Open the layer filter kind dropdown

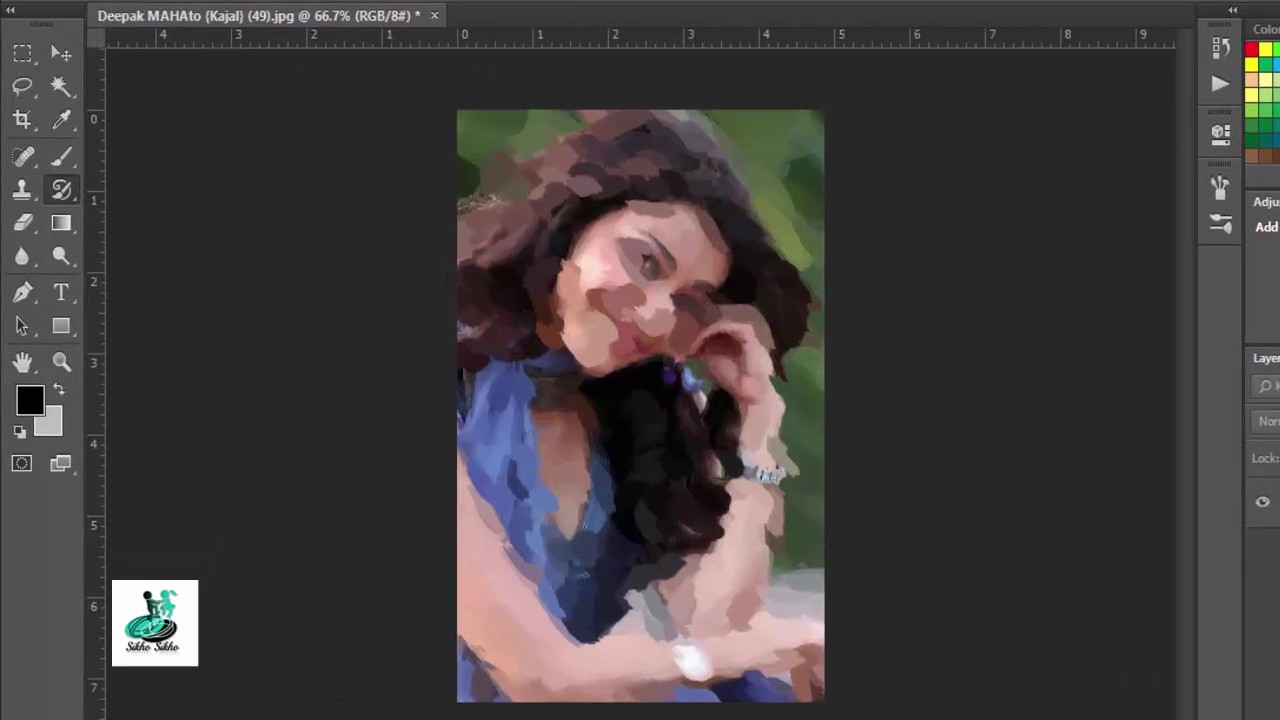[x=1268, y=386]
